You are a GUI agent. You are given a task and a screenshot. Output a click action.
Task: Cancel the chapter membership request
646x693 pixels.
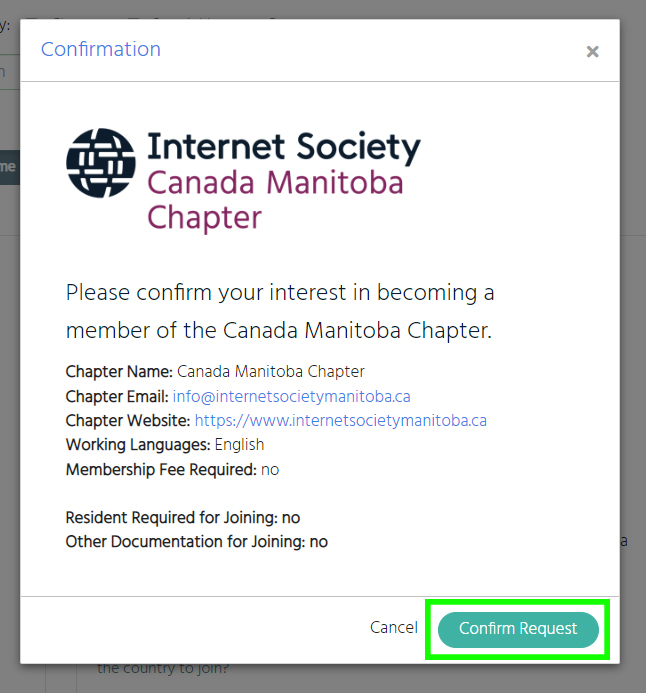[394, 627]
